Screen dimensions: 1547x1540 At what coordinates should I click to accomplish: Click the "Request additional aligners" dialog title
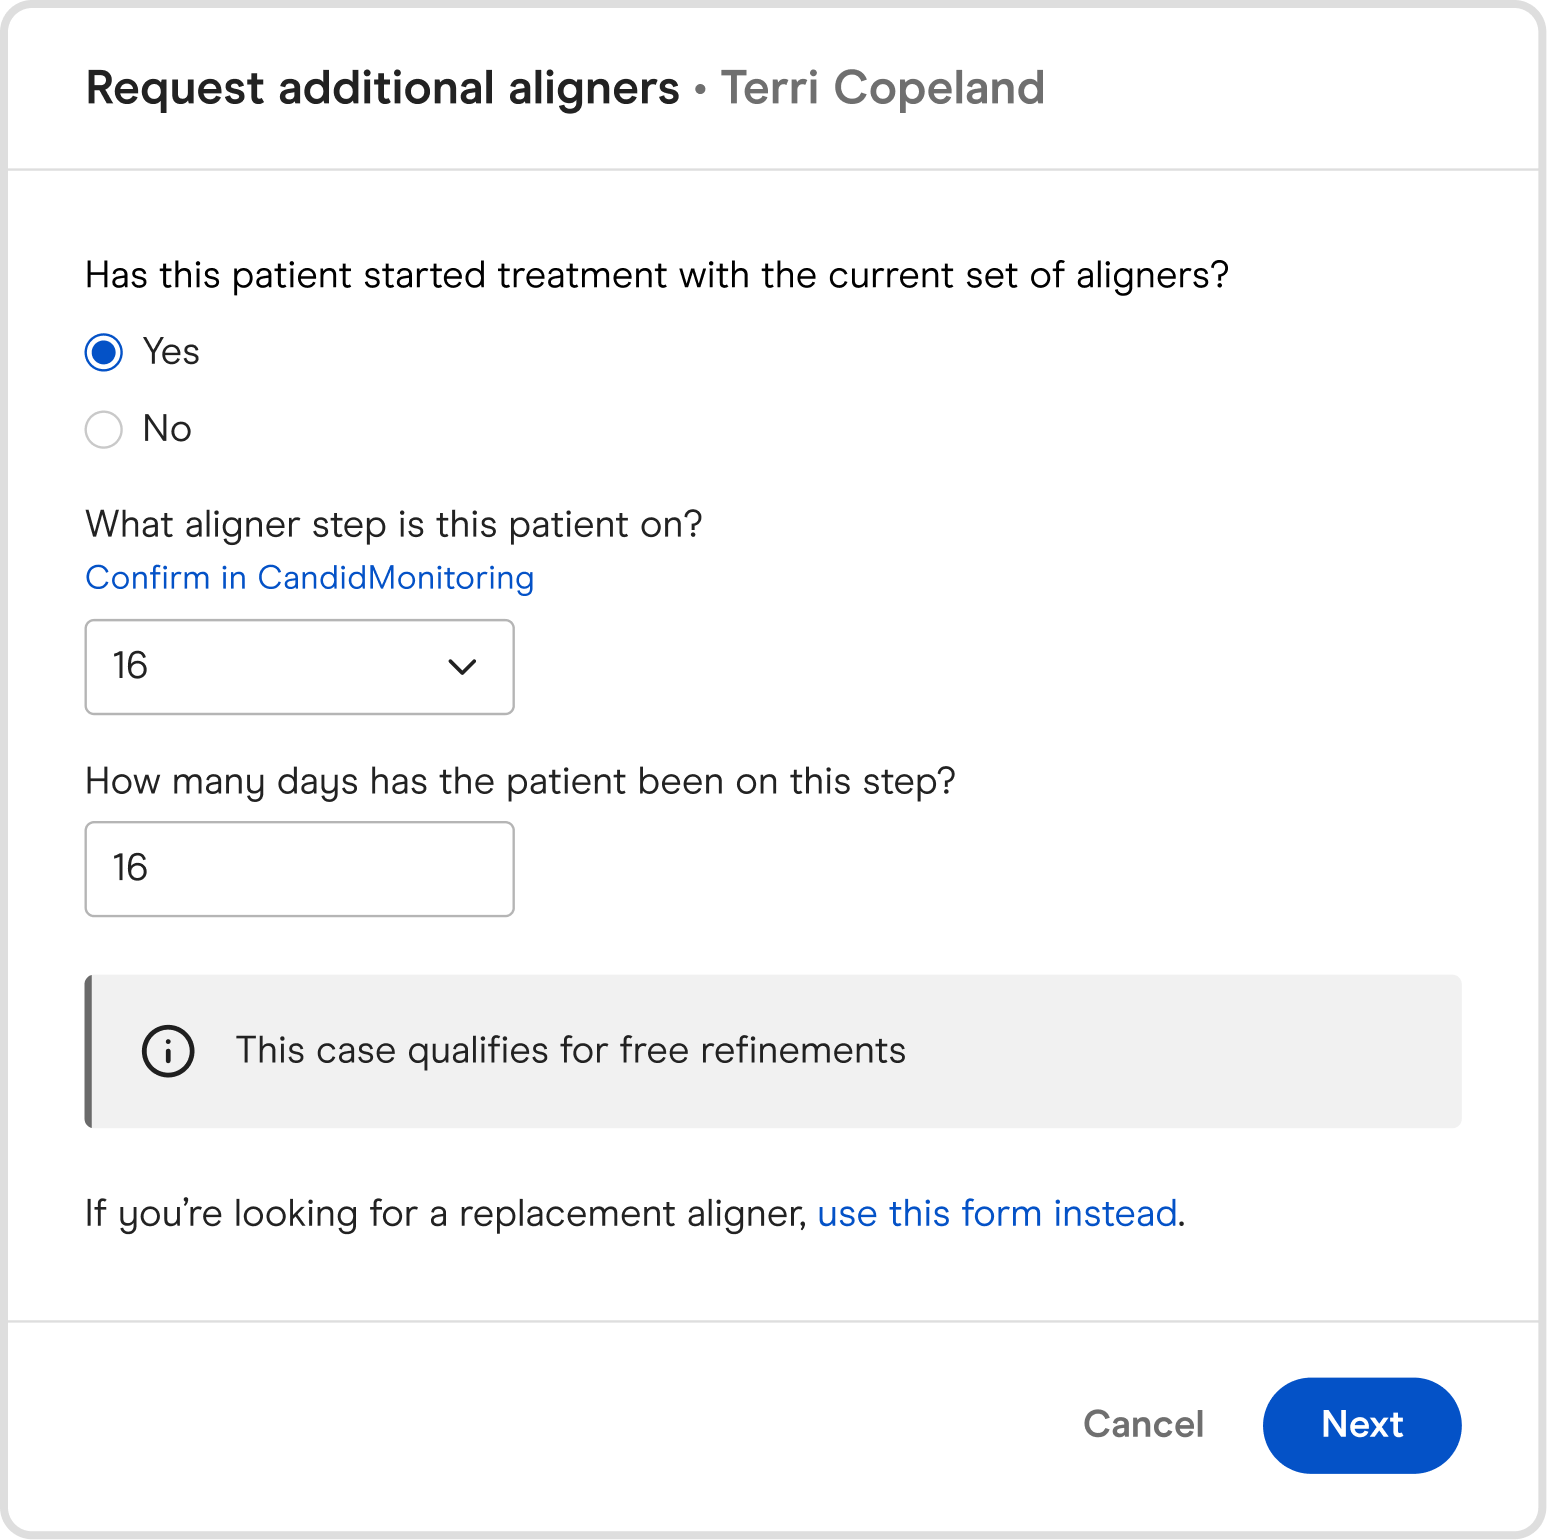(383, 88)
